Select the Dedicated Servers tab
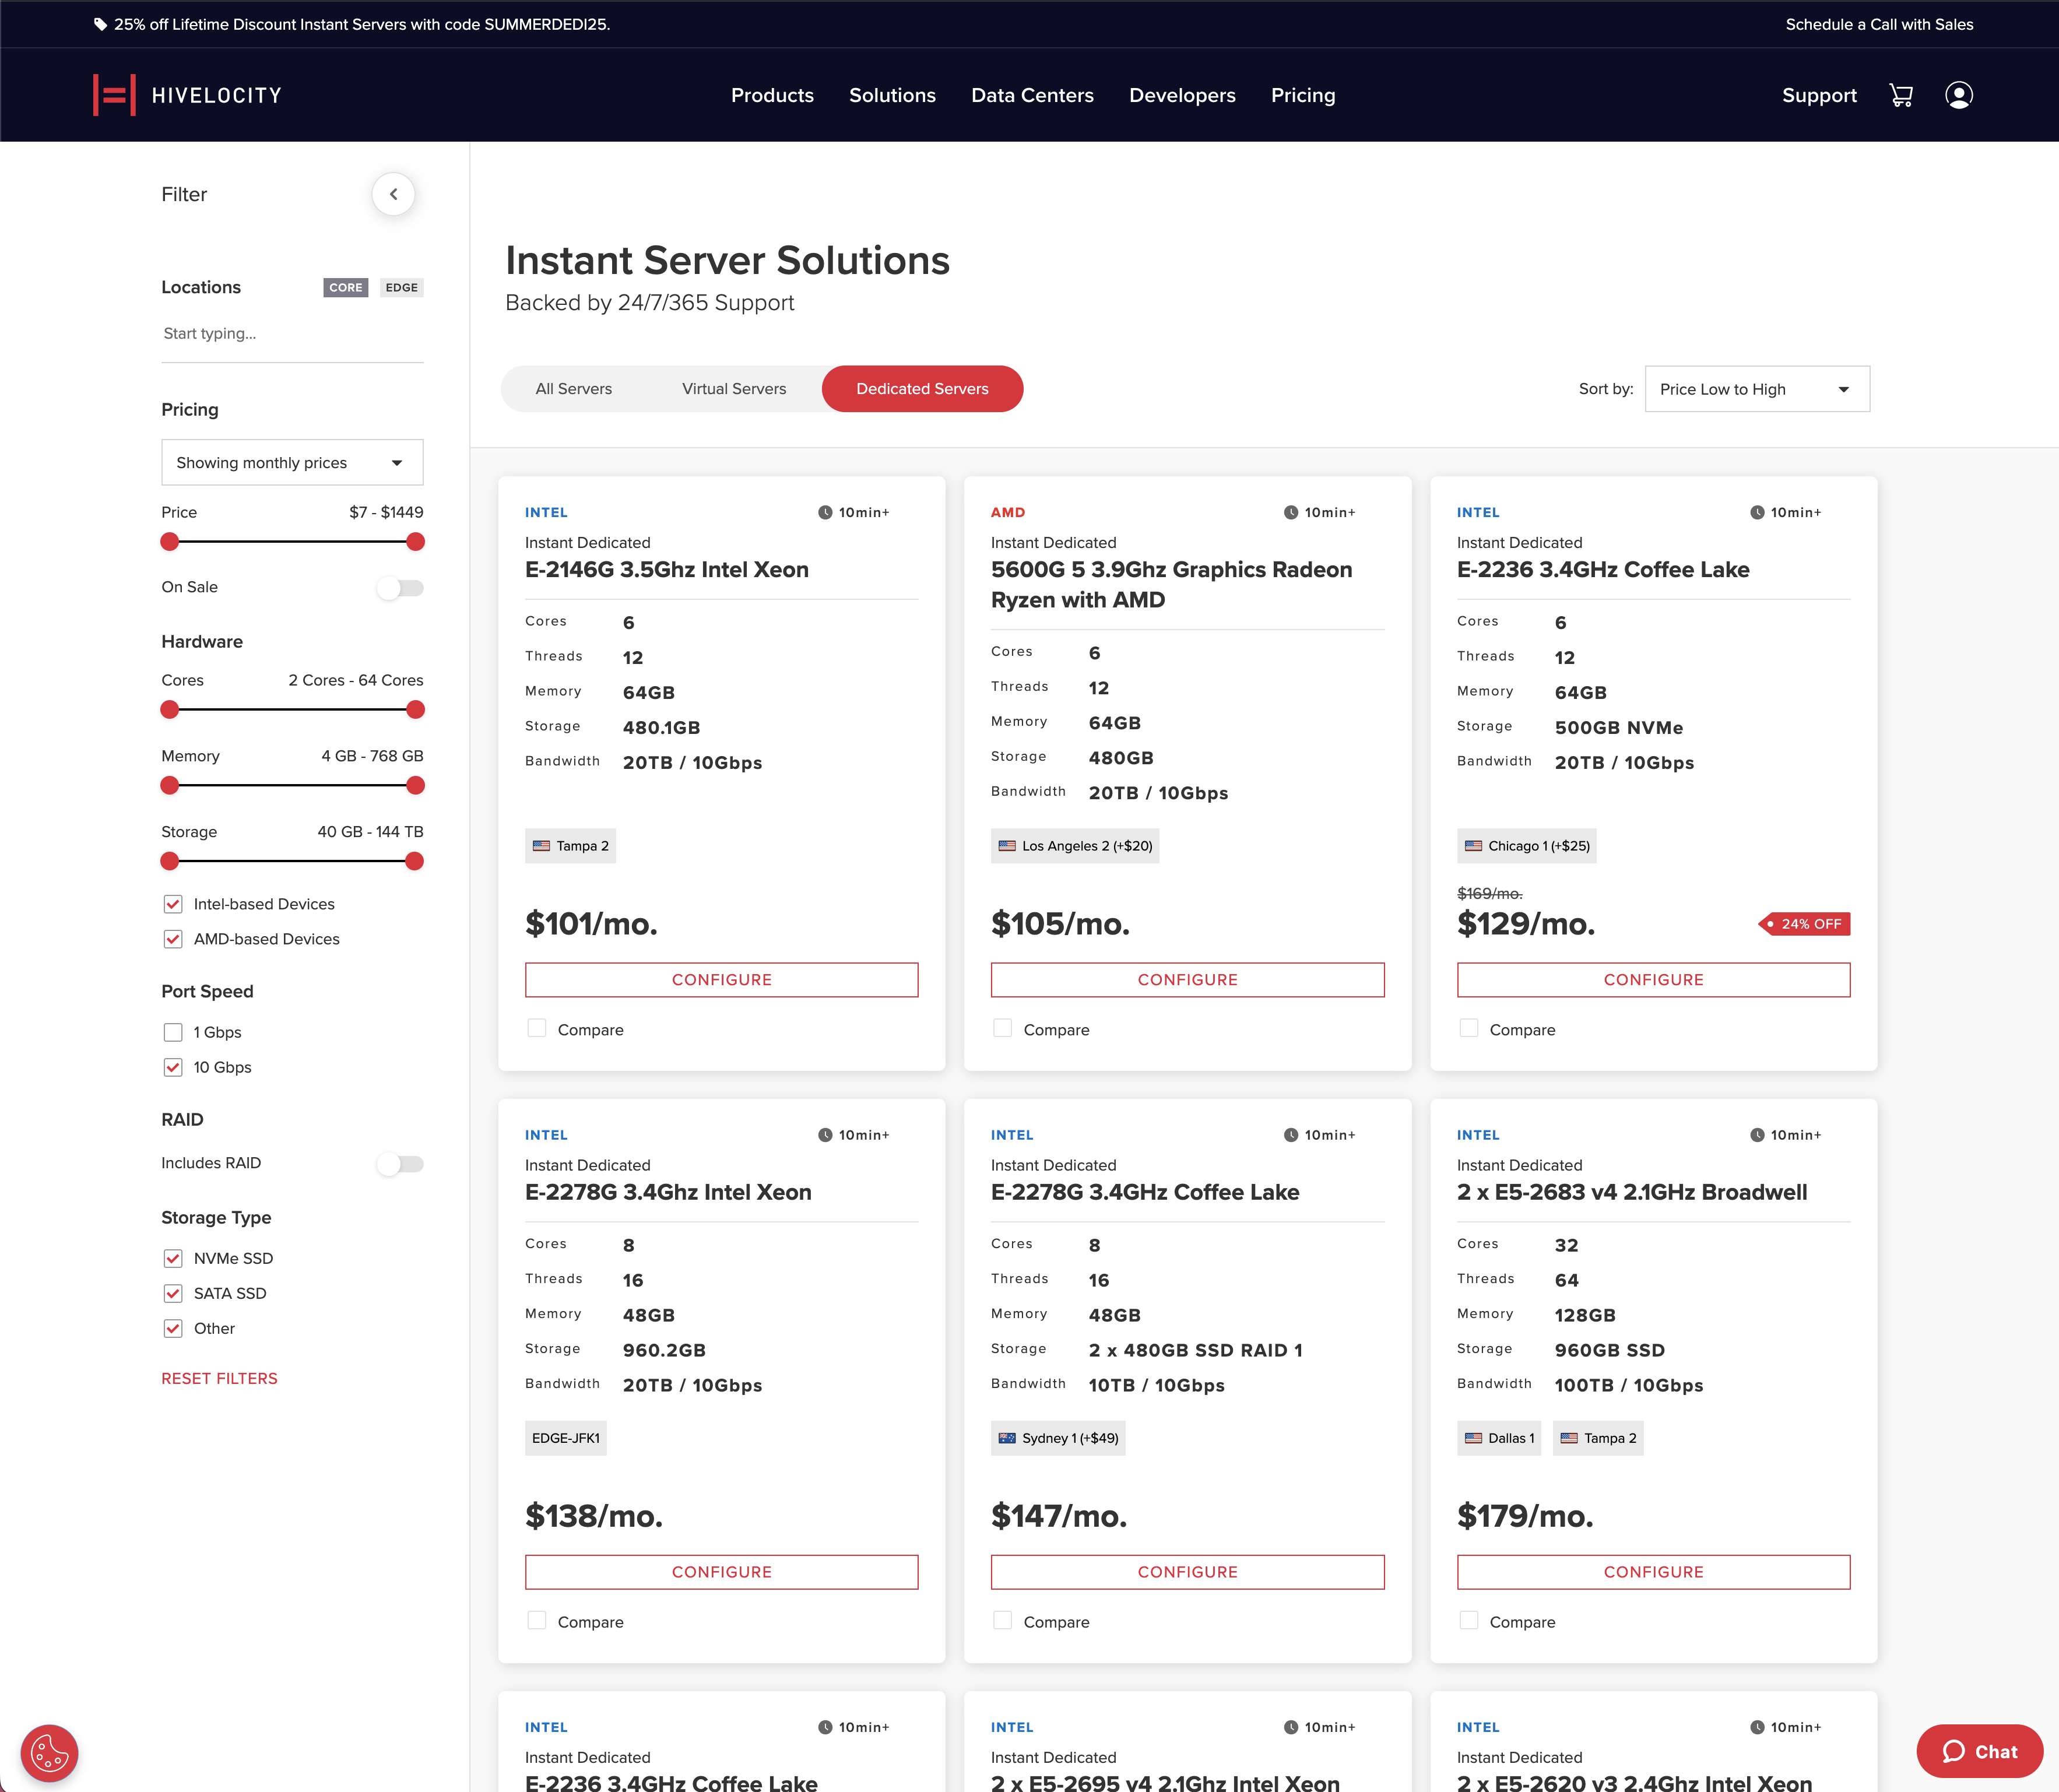Screen dimensions: 2059x1792 [x=922, y=389]
